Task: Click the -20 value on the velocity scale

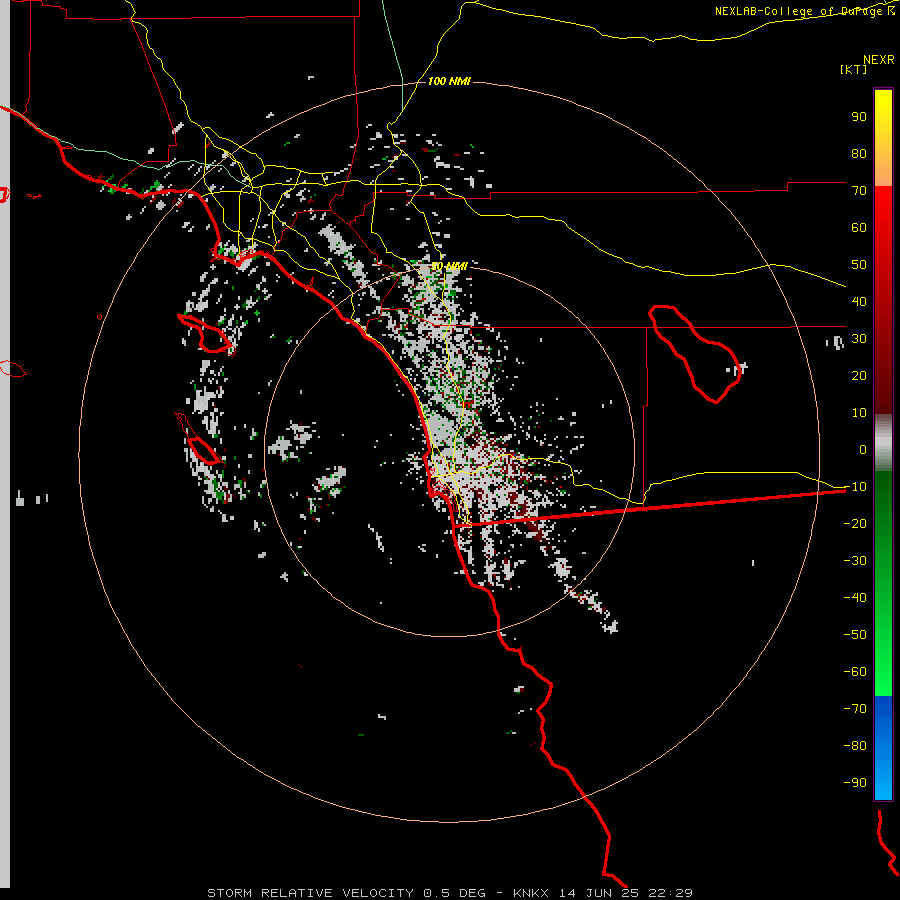Action: coord(855,523)
